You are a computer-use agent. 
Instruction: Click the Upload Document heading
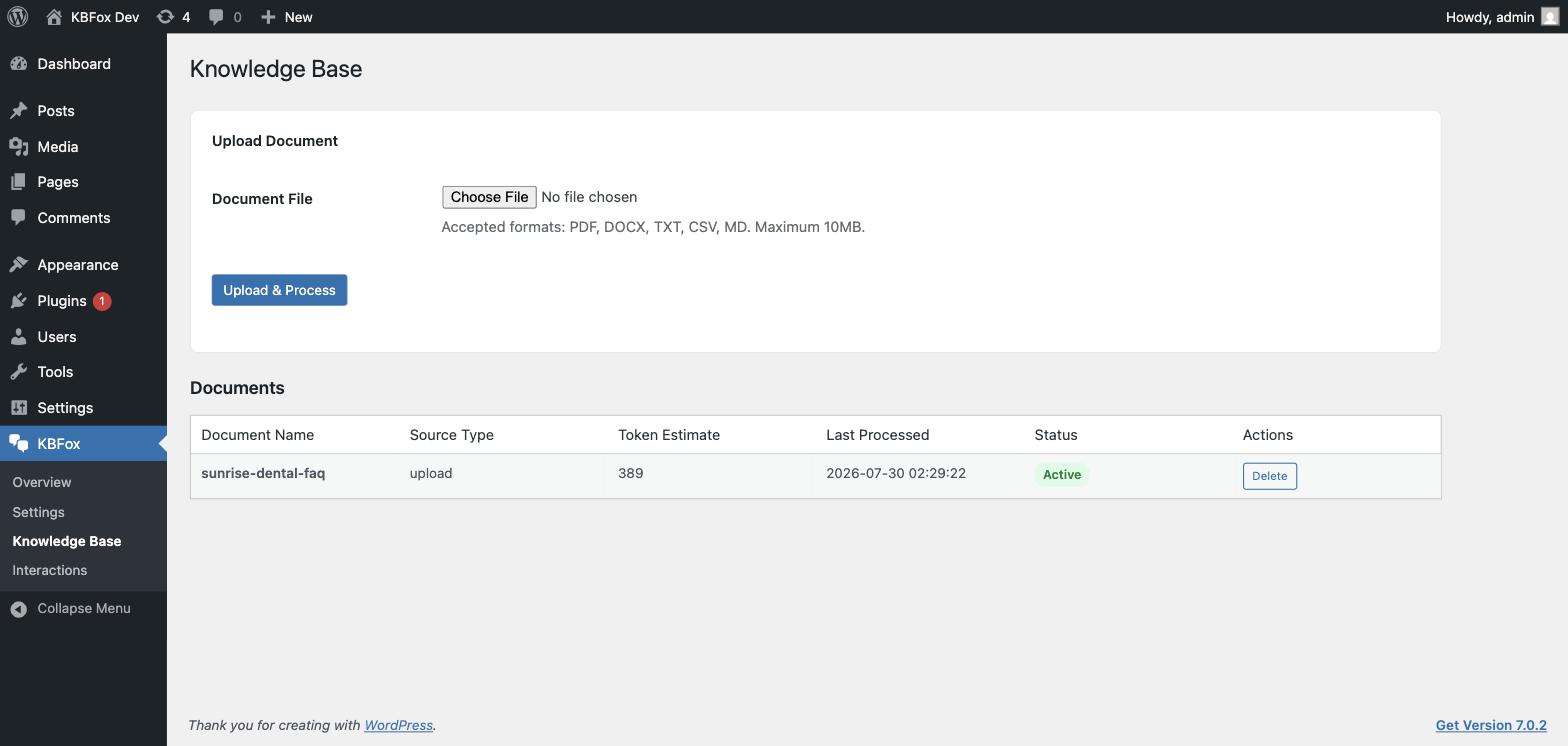tap(275, 141)
